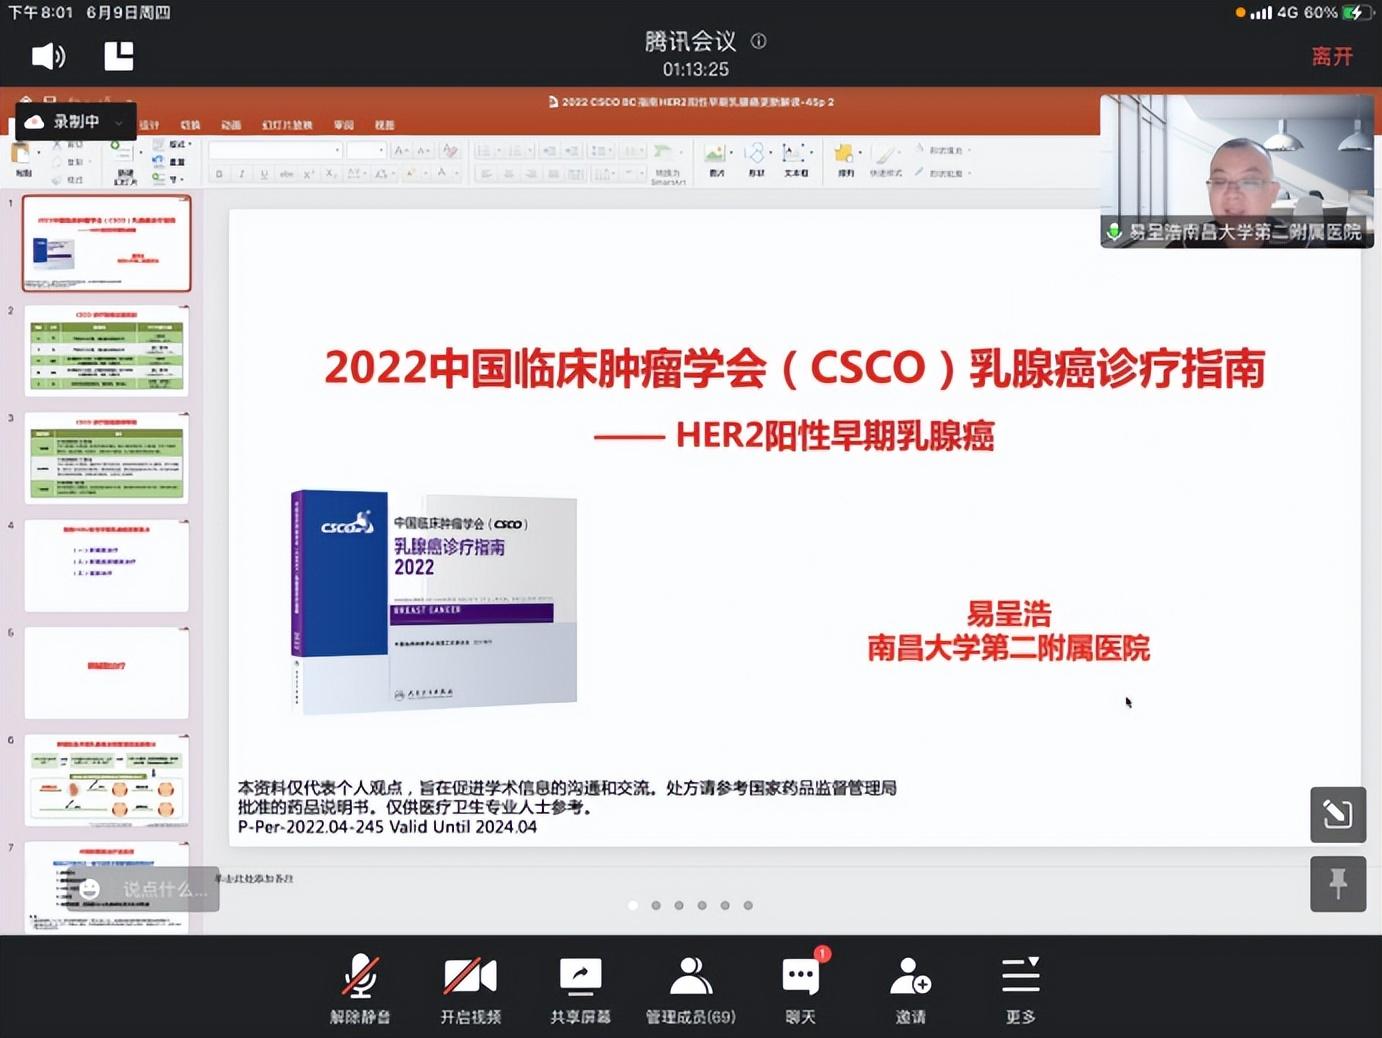Open the font size combo box
Screen dimensions: 1382x1038
coord(366,150)
